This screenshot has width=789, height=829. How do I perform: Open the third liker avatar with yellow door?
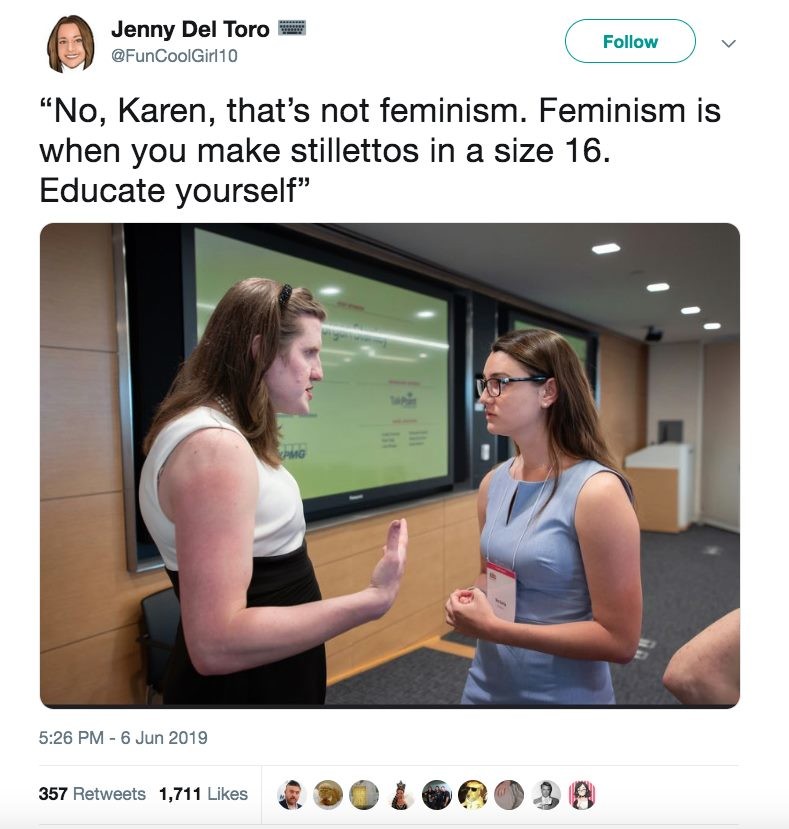click(x=364, y=795)
